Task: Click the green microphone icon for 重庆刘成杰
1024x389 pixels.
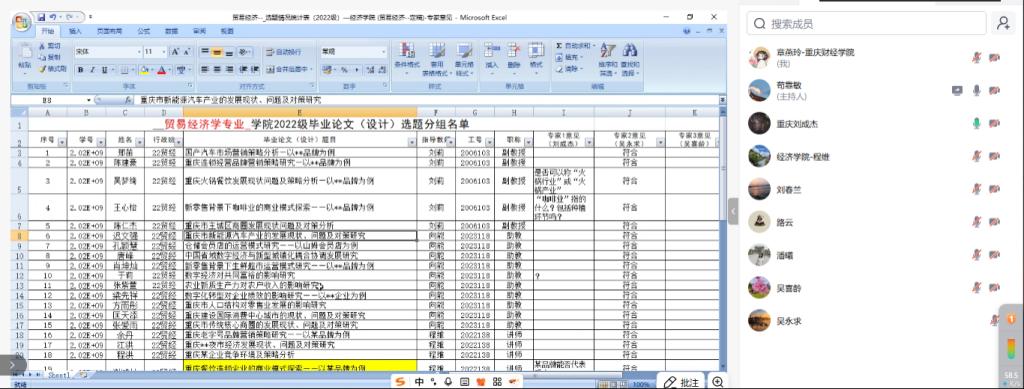Action: [976, 123]
